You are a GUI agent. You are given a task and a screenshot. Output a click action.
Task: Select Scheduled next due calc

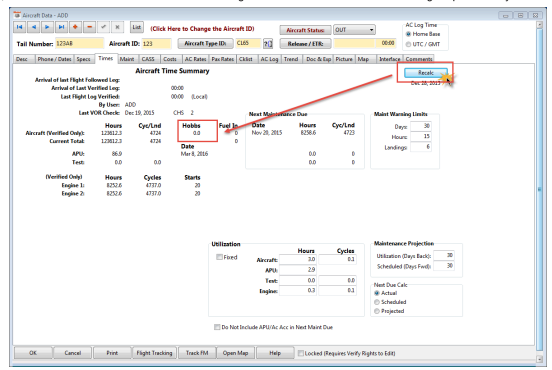[377, 302]
